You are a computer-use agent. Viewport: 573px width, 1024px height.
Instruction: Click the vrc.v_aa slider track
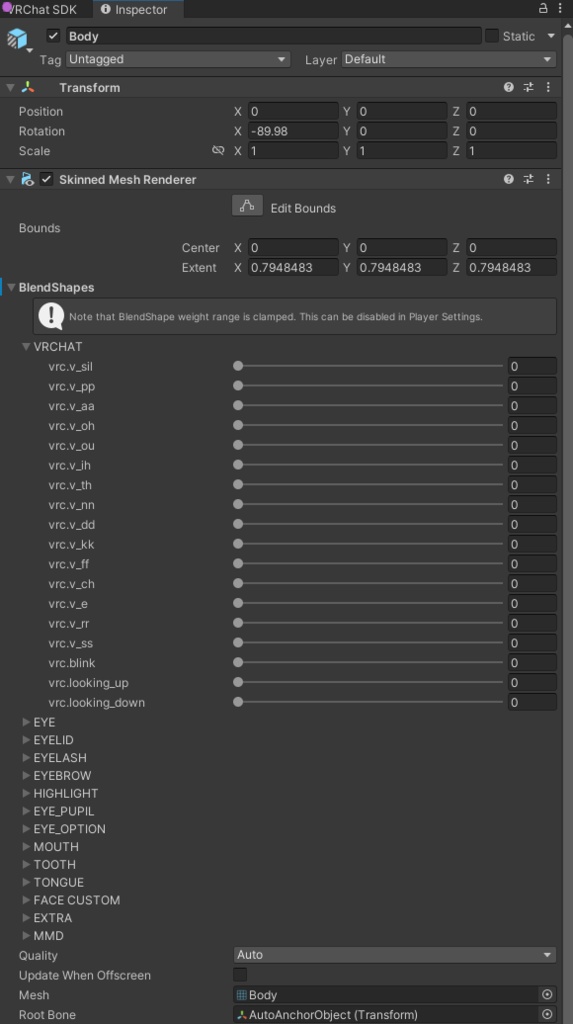[368, 406]
